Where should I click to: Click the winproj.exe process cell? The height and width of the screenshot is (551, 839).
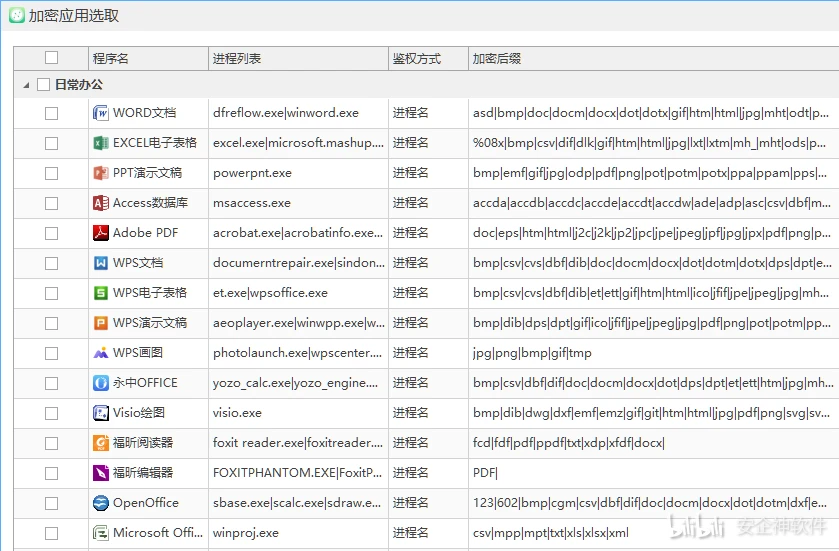pyautogui.click(x=298, y=533)
